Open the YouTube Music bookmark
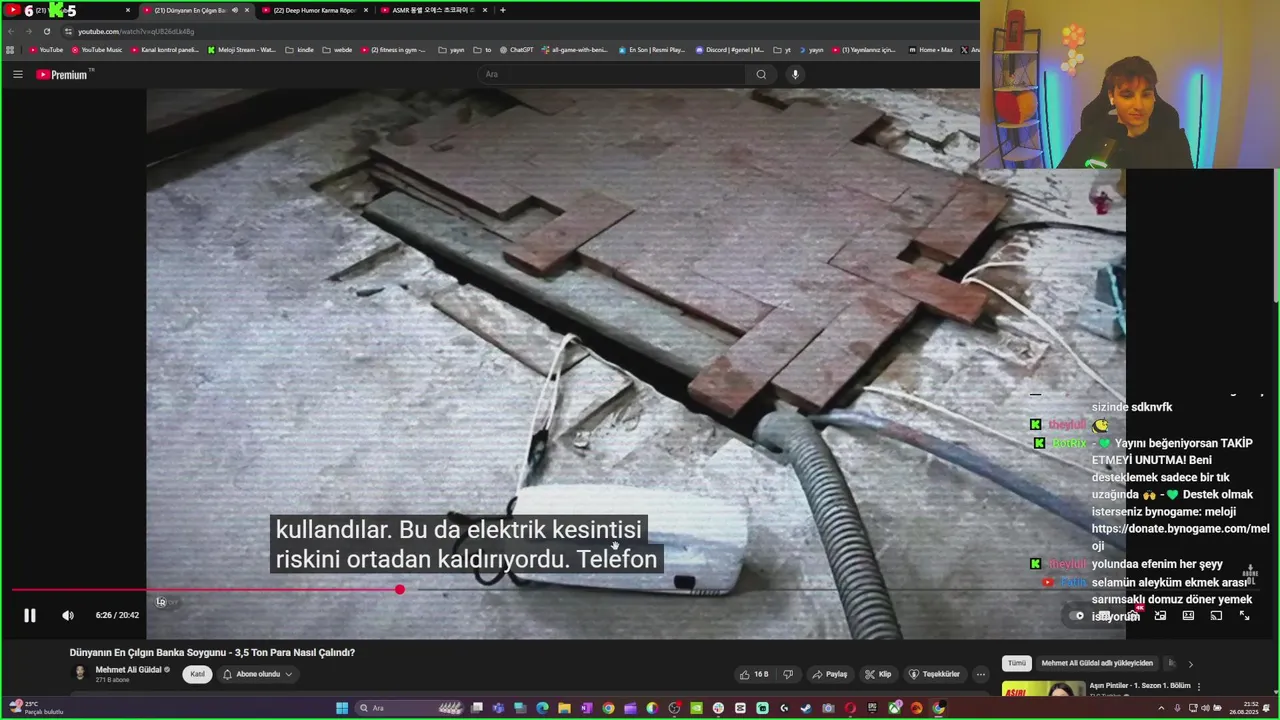Viewport: 1280px width, 720px height. 96,49
